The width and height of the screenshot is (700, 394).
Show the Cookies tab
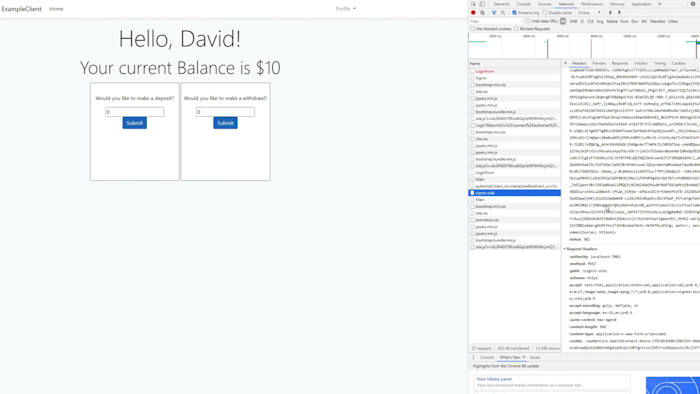[x=678, y=63]
